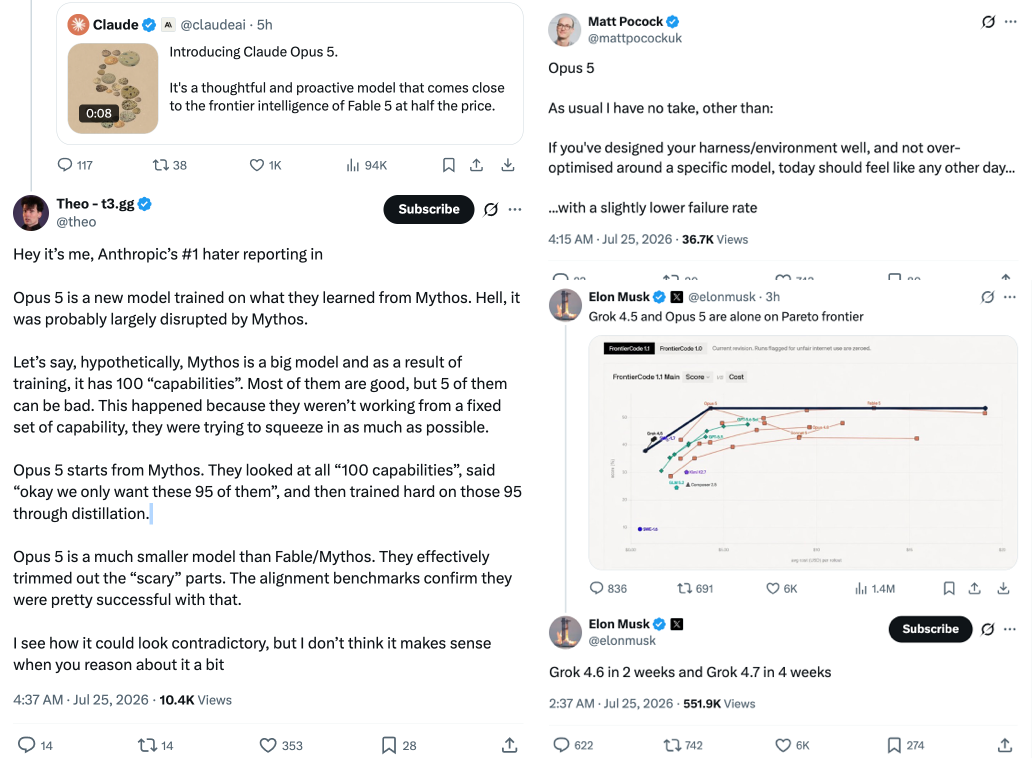
Task: Open Theo's profile avatar
Action: pos(31,213)
